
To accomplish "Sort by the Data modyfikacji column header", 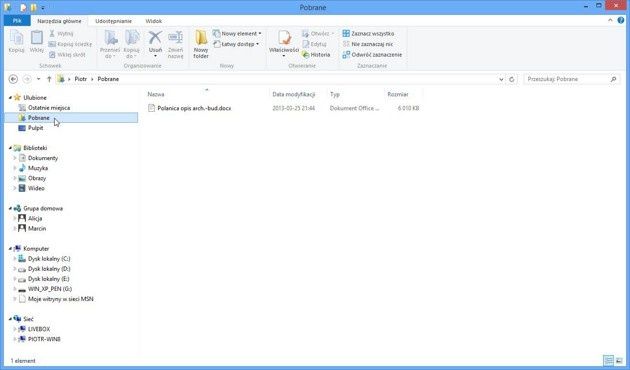I will 294,94.
